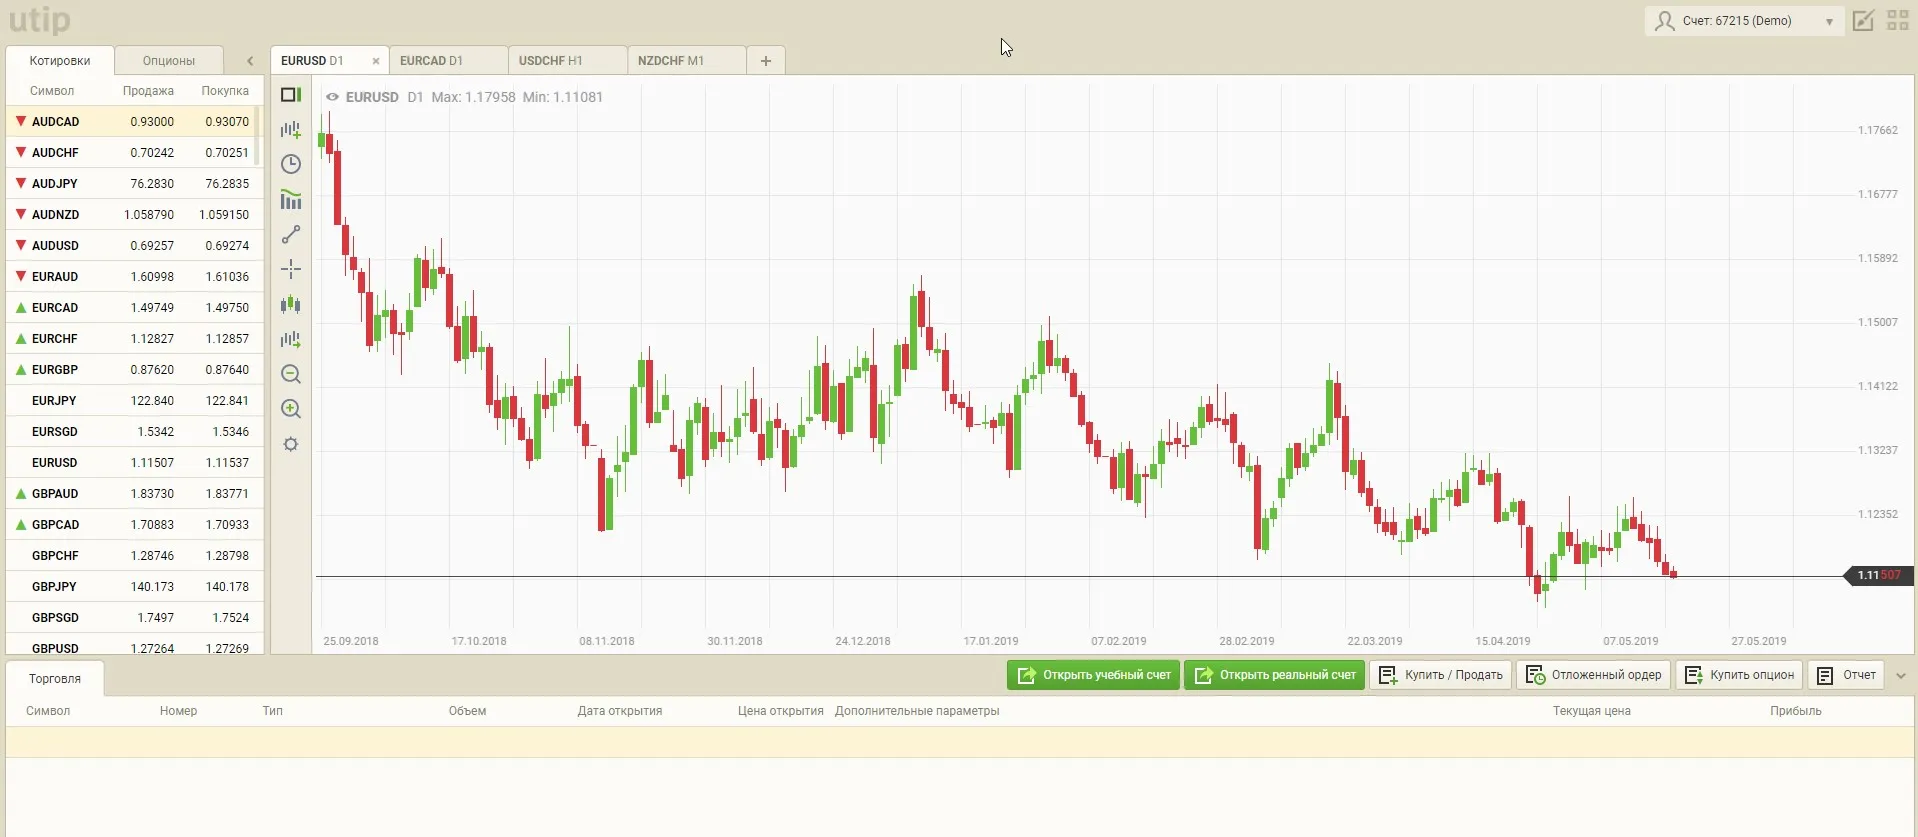Image resolution: width=1918 pixels, height=837 pixels.
Task: Toggle the EURUSD chart visibility eye
Action: point(332,97)
